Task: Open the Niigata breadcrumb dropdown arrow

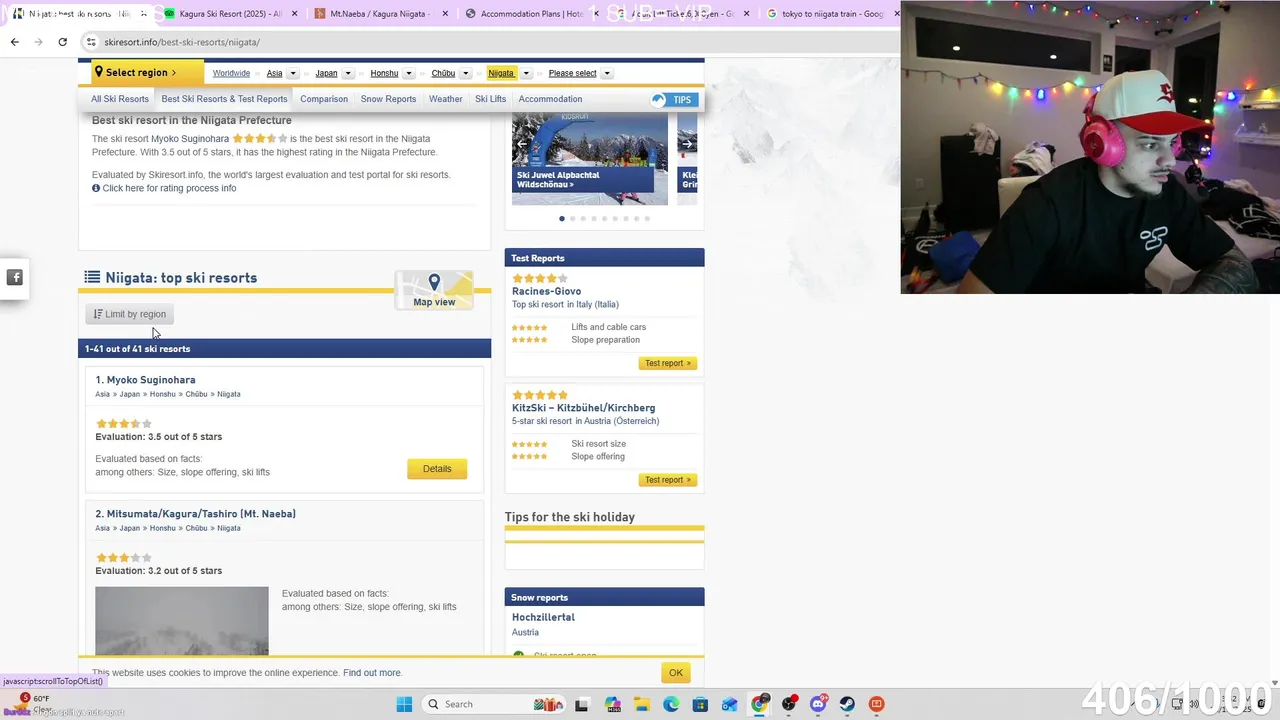Action: click(526, 73)
